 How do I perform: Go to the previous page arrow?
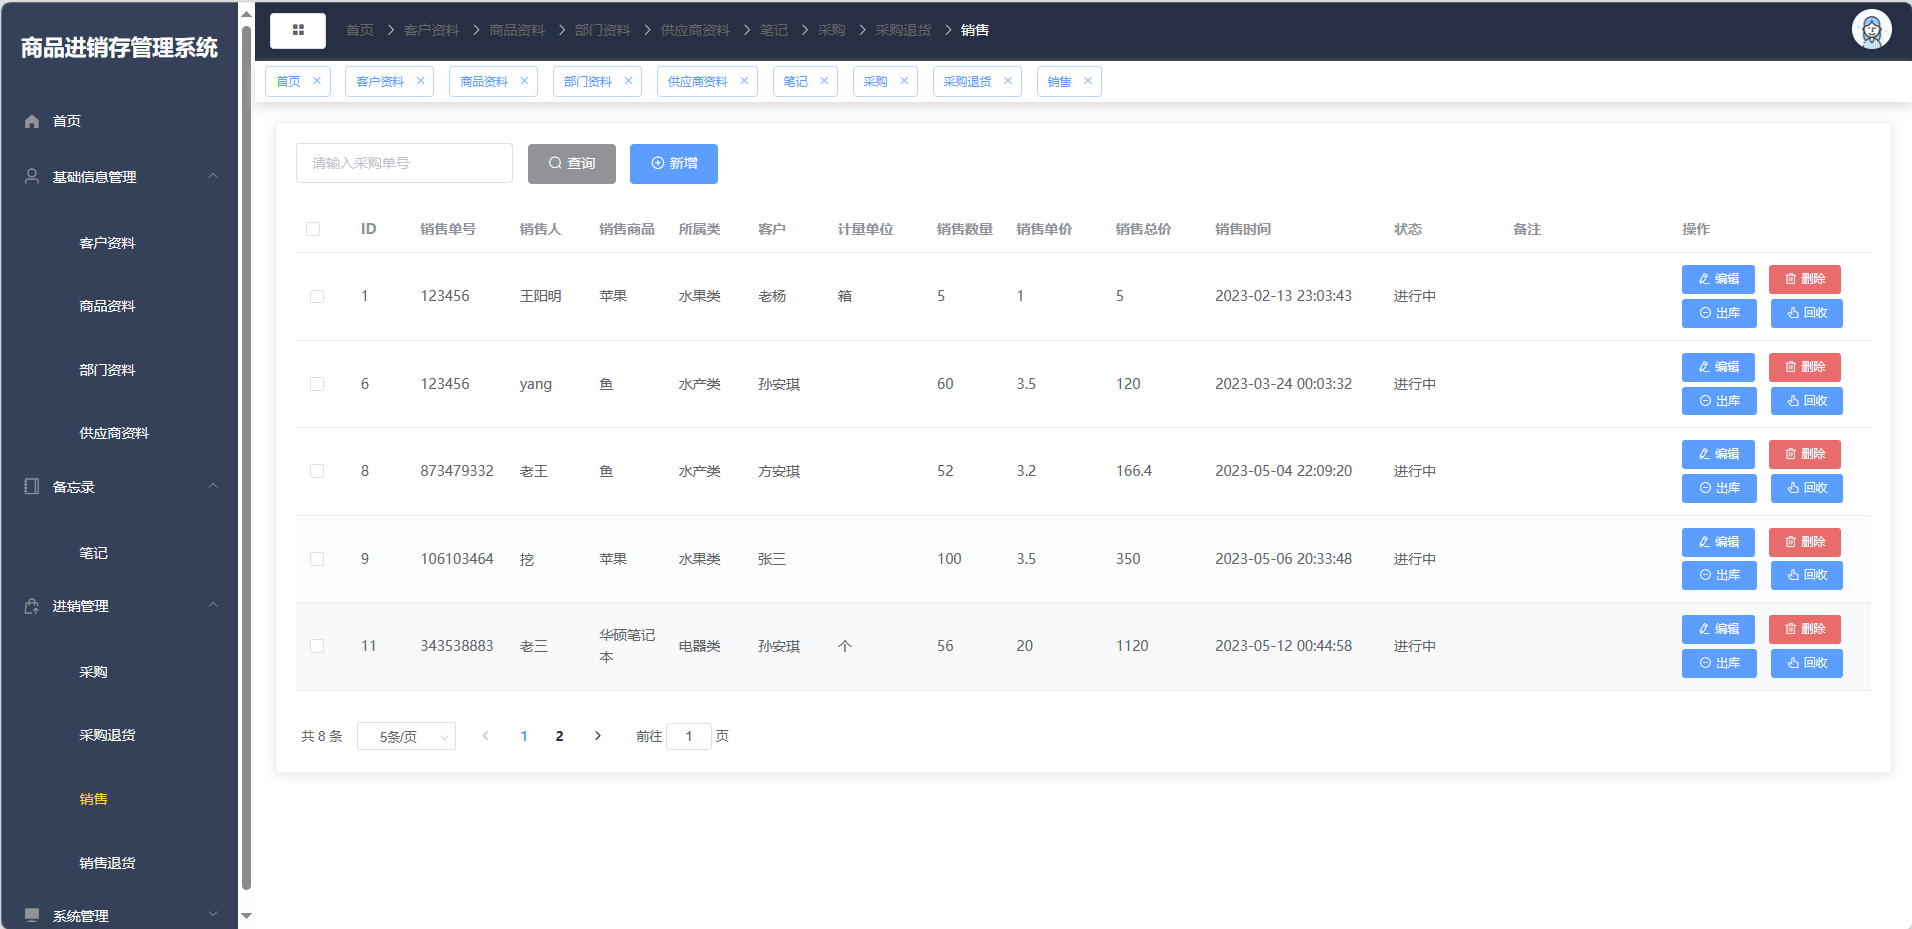(486, 736)
